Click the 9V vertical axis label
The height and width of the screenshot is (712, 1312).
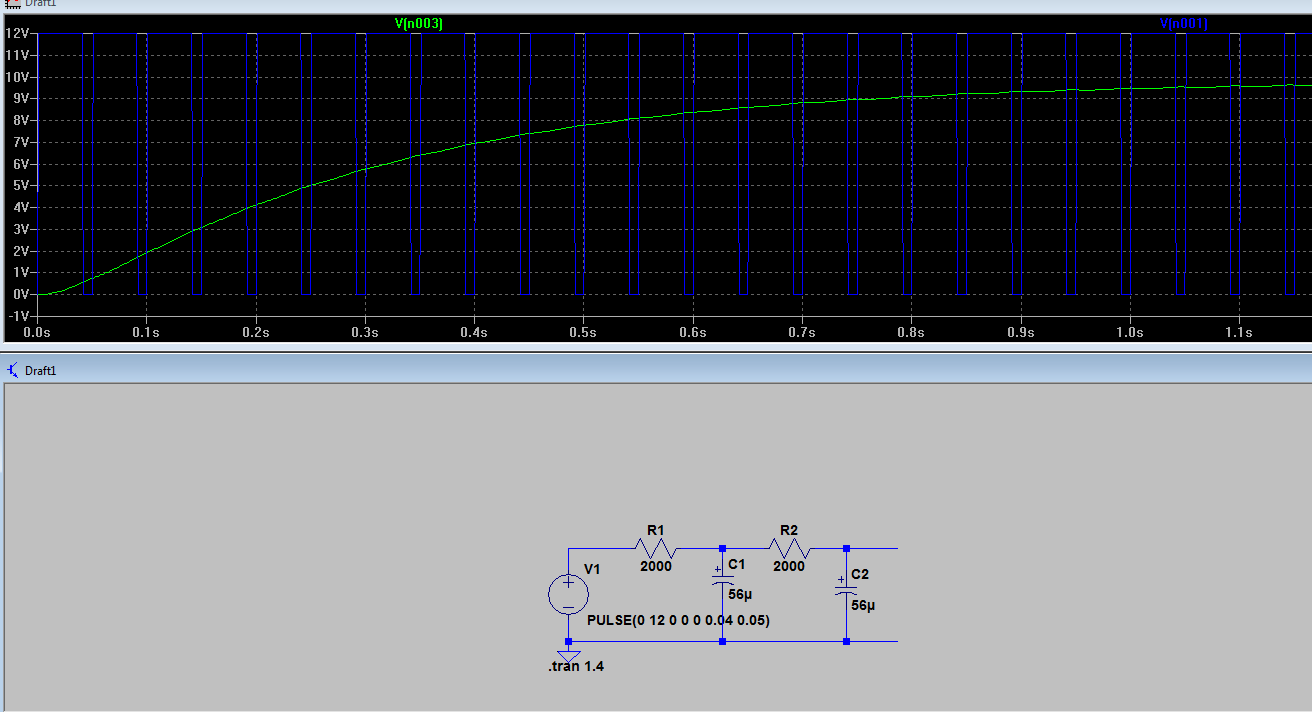click(19, 98)
